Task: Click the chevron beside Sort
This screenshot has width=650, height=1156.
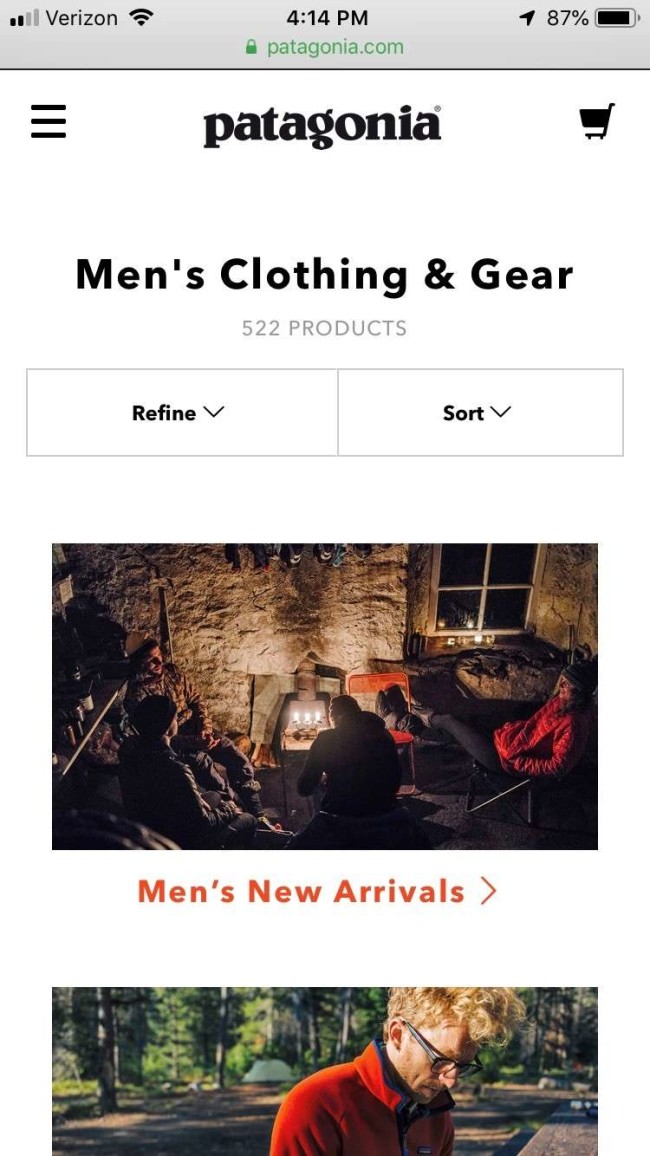Action: (500, 413)
